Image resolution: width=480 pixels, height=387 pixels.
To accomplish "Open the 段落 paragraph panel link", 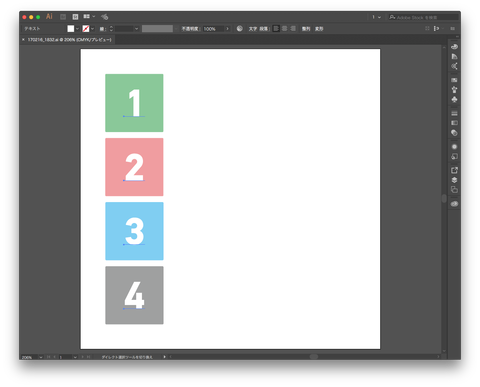I will coord(264,29).
